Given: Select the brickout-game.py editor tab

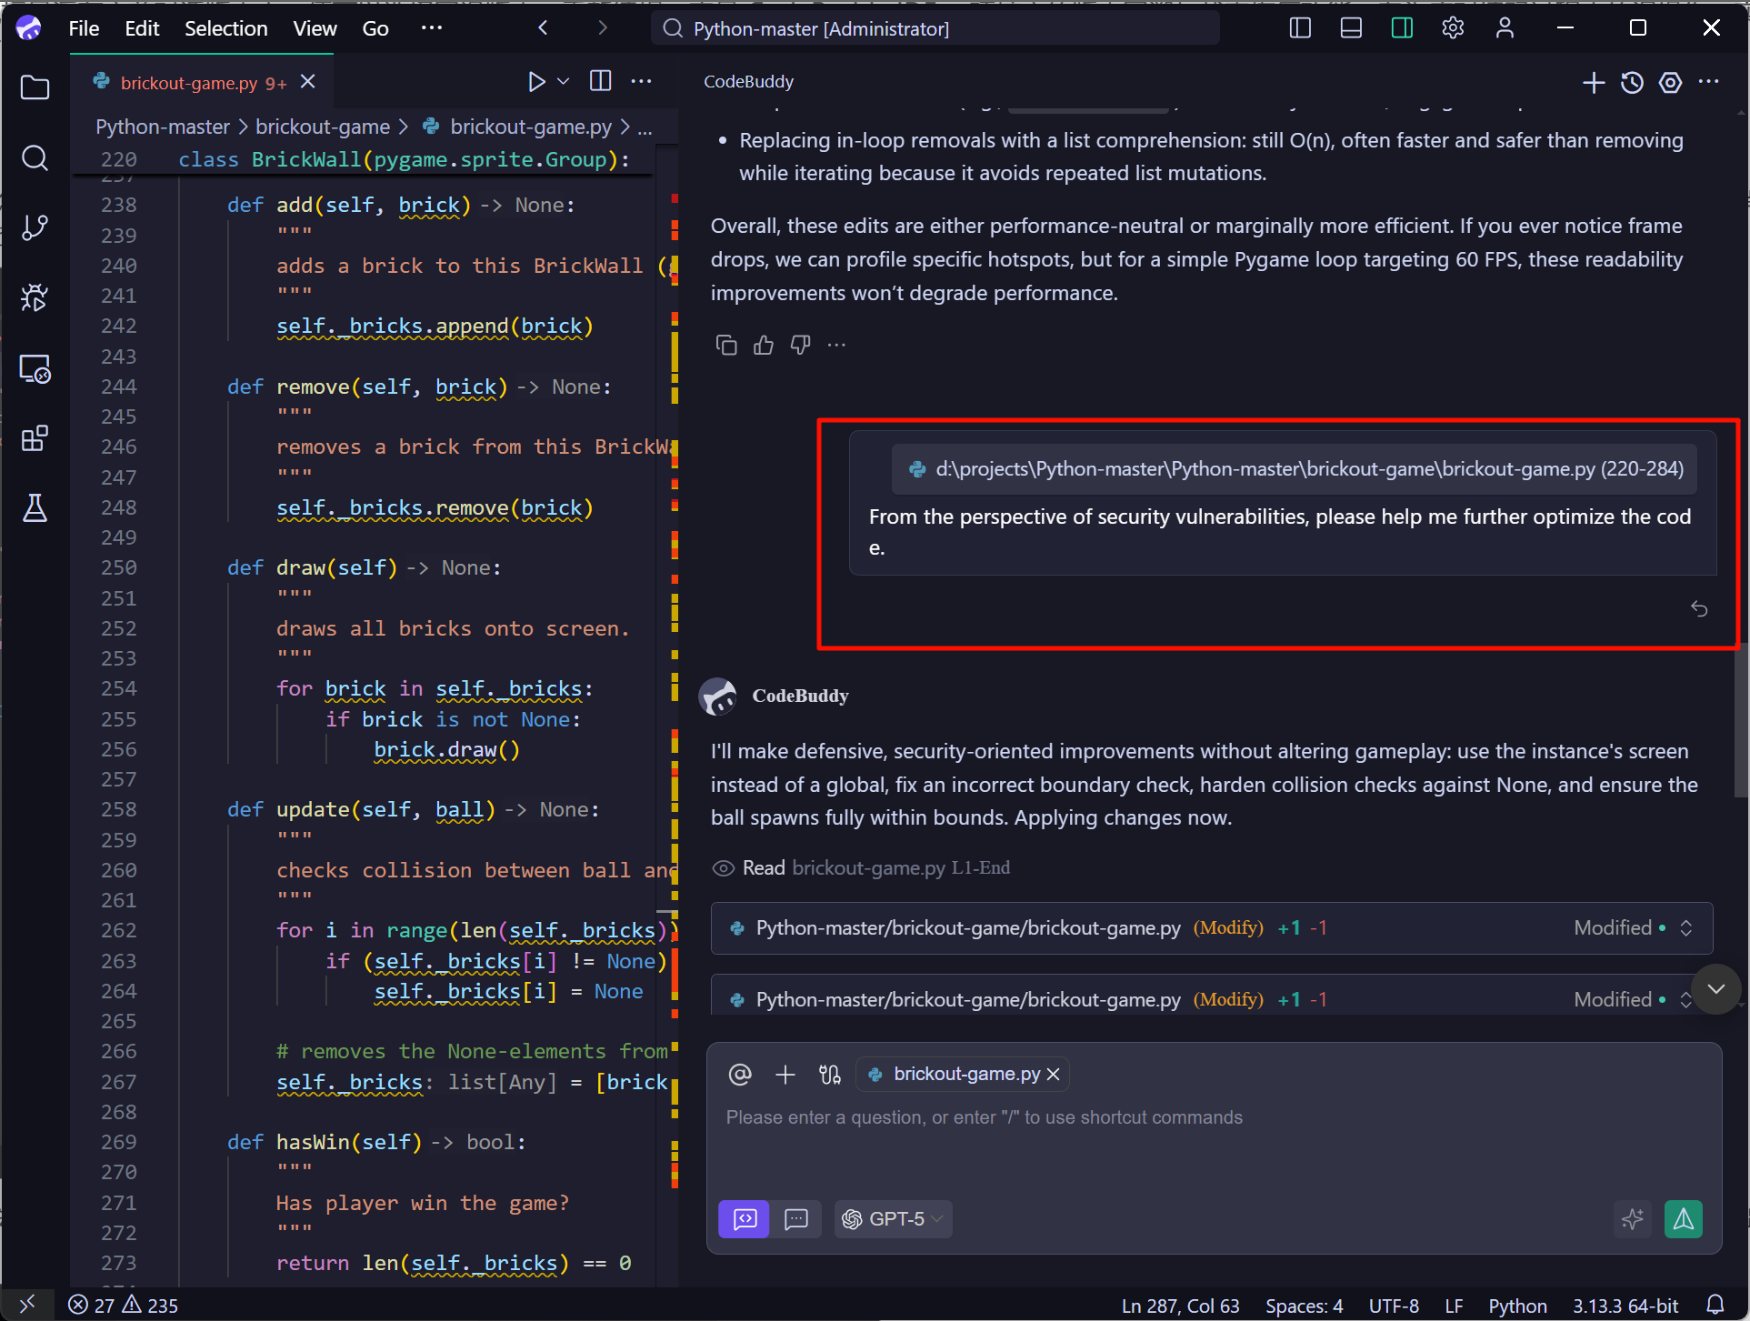Looking at the screenshot, I should (190, 82).
